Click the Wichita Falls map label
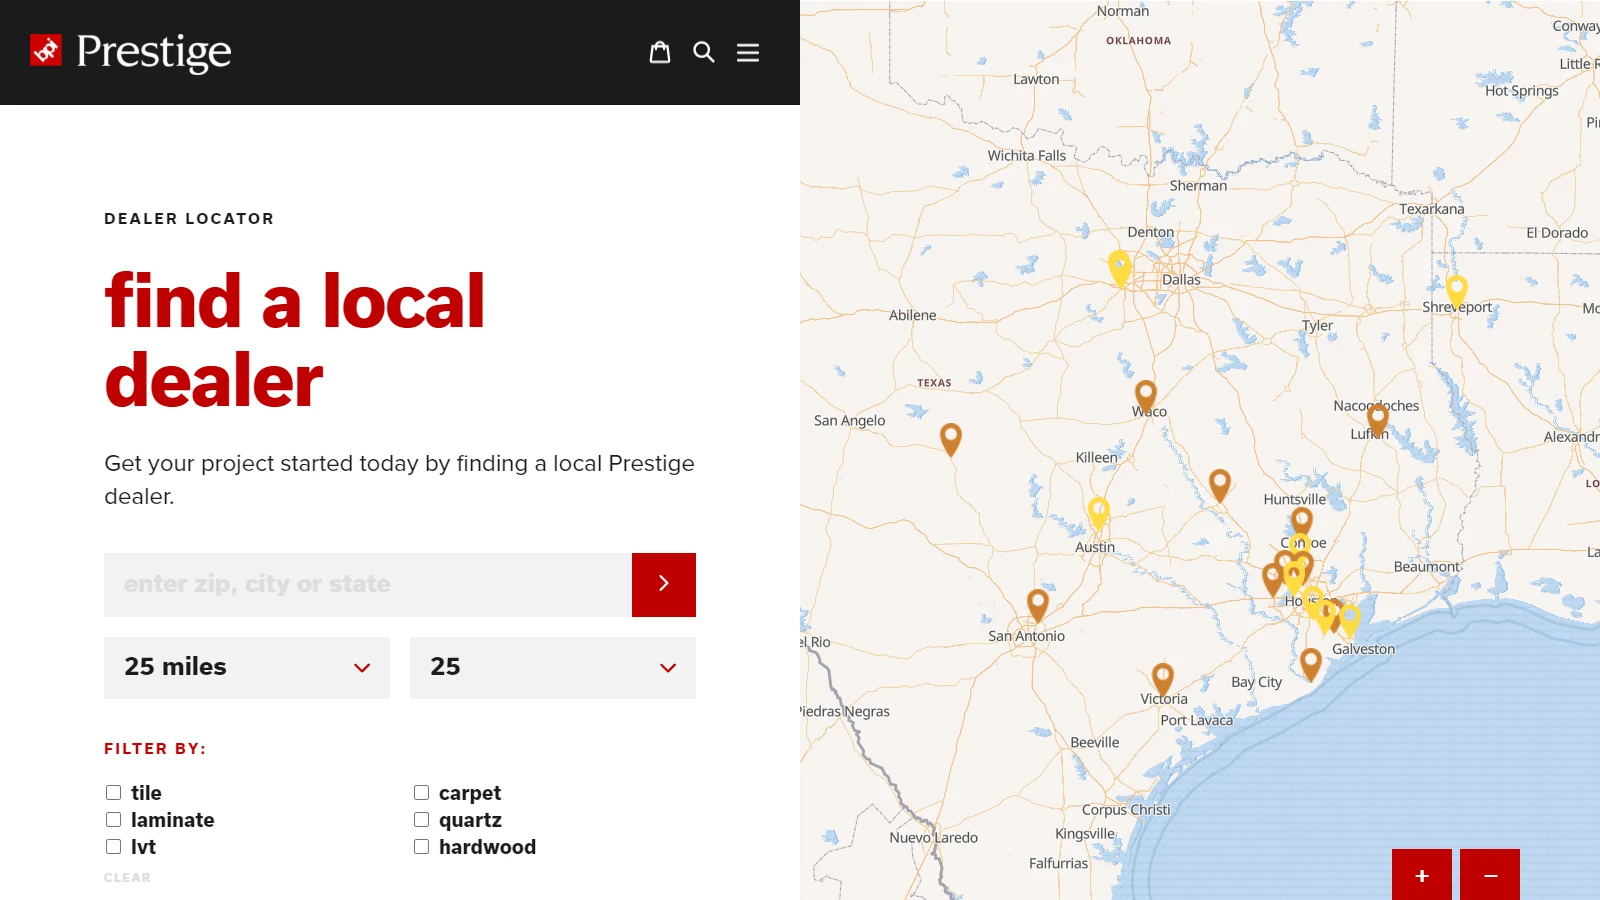 [x=1027, y=156]
